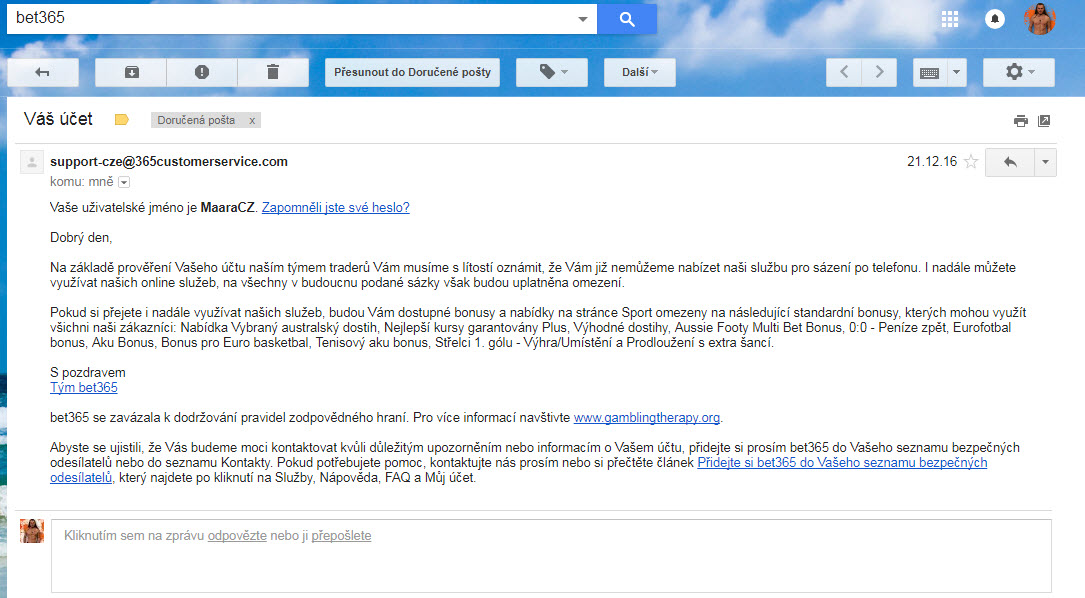The image size is (1085, 598).
Task: Click the username MaaraCZ
Action: point(228,208)
